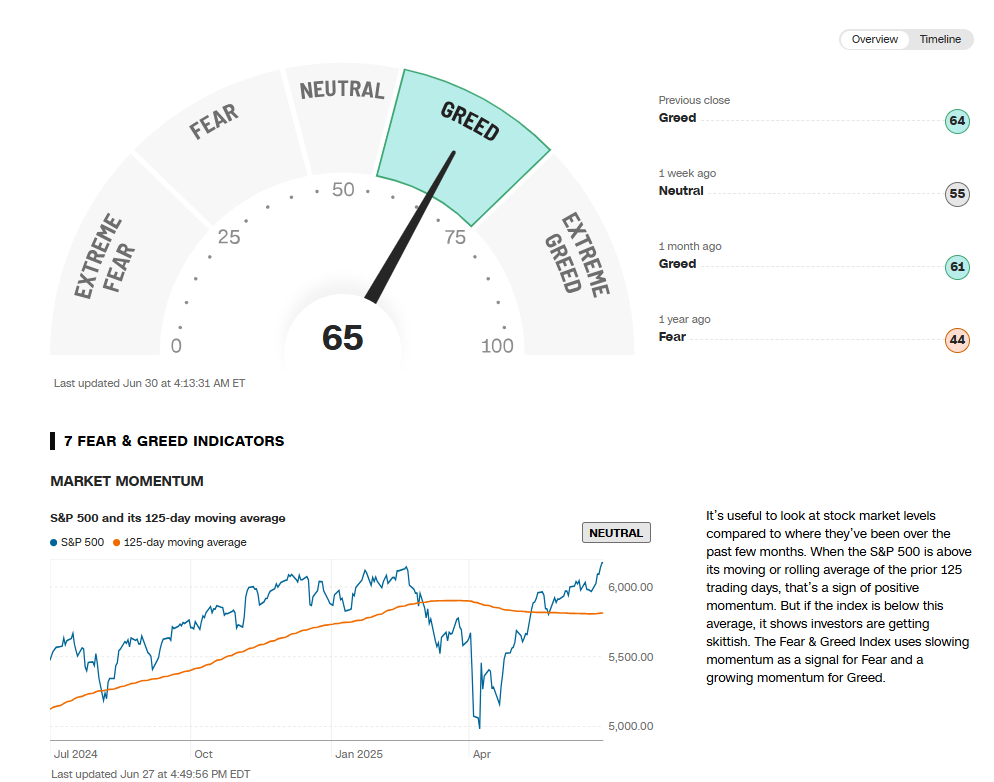The height and width of the screenshot is (782, 994).
Task: Click the orange 125-day moving average legend dot
Action: click(x=117, y=543)
